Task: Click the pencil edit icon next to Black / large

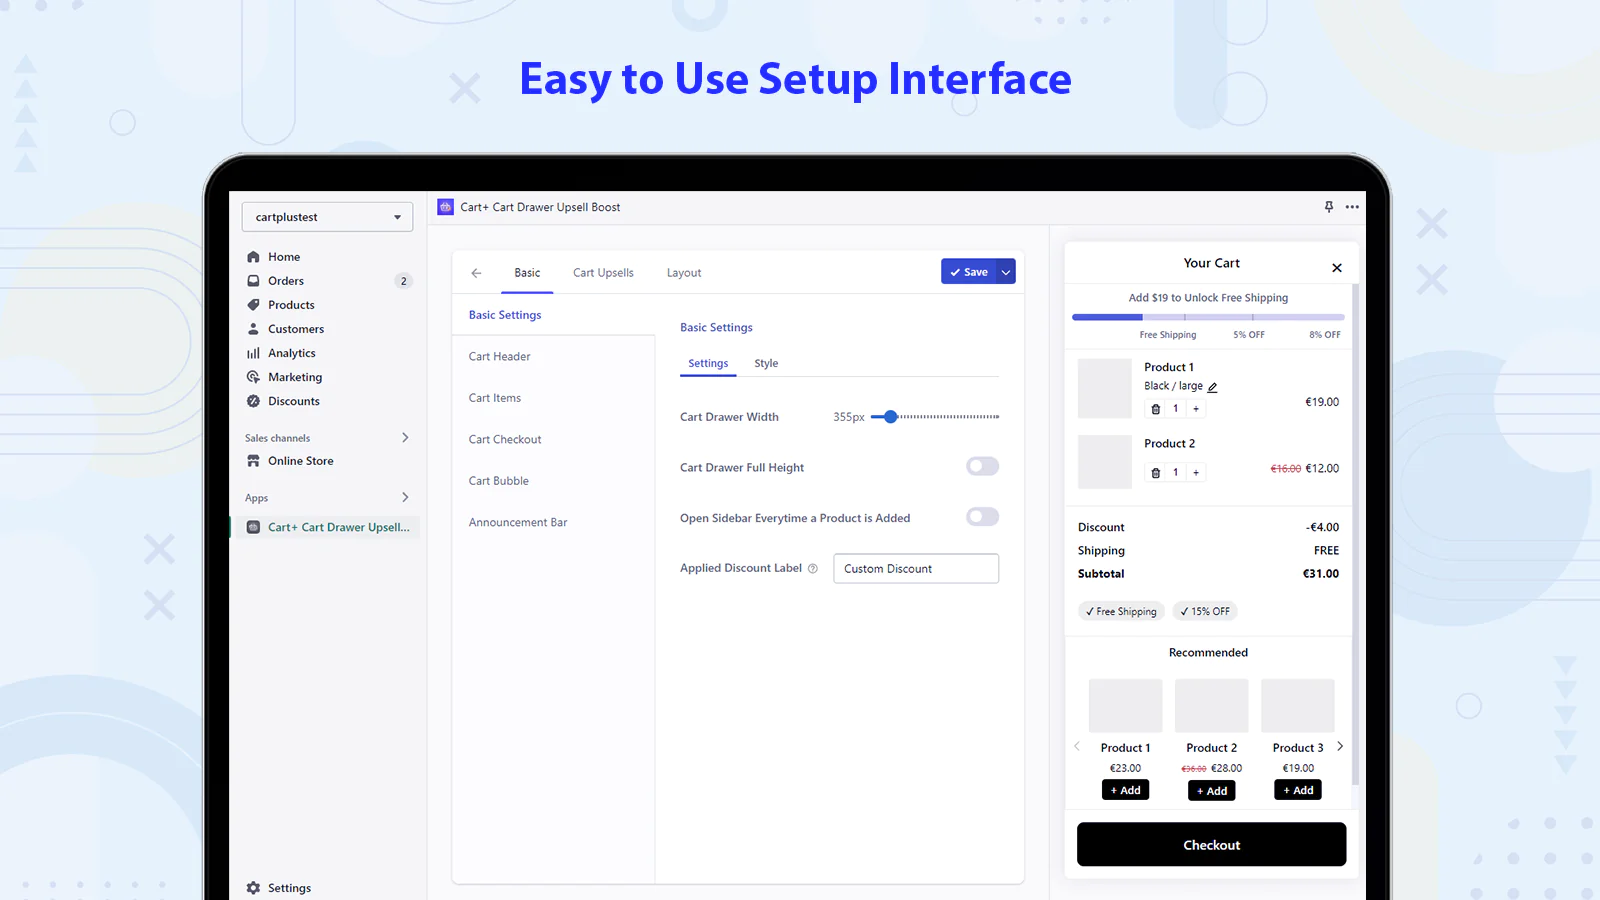Action: (1212, 387)
